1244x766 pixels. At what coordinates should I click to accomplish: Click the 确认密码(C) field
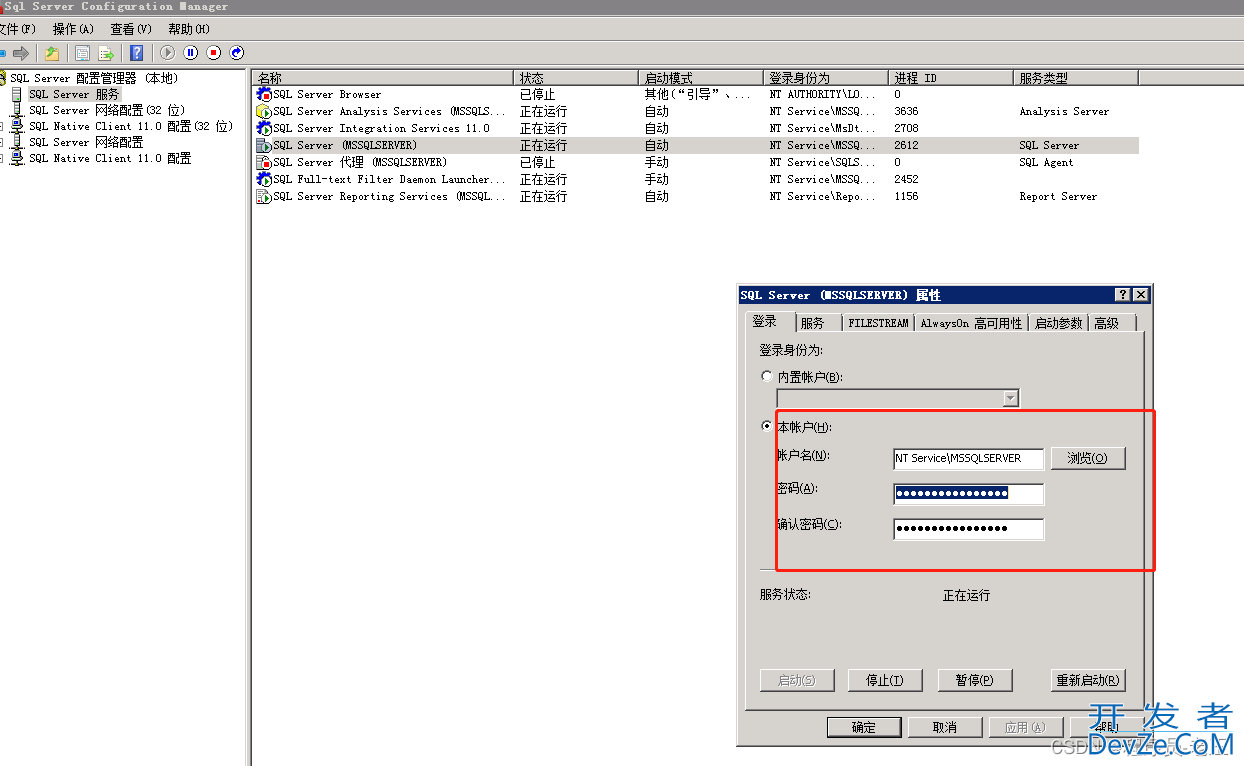point(969,528)
